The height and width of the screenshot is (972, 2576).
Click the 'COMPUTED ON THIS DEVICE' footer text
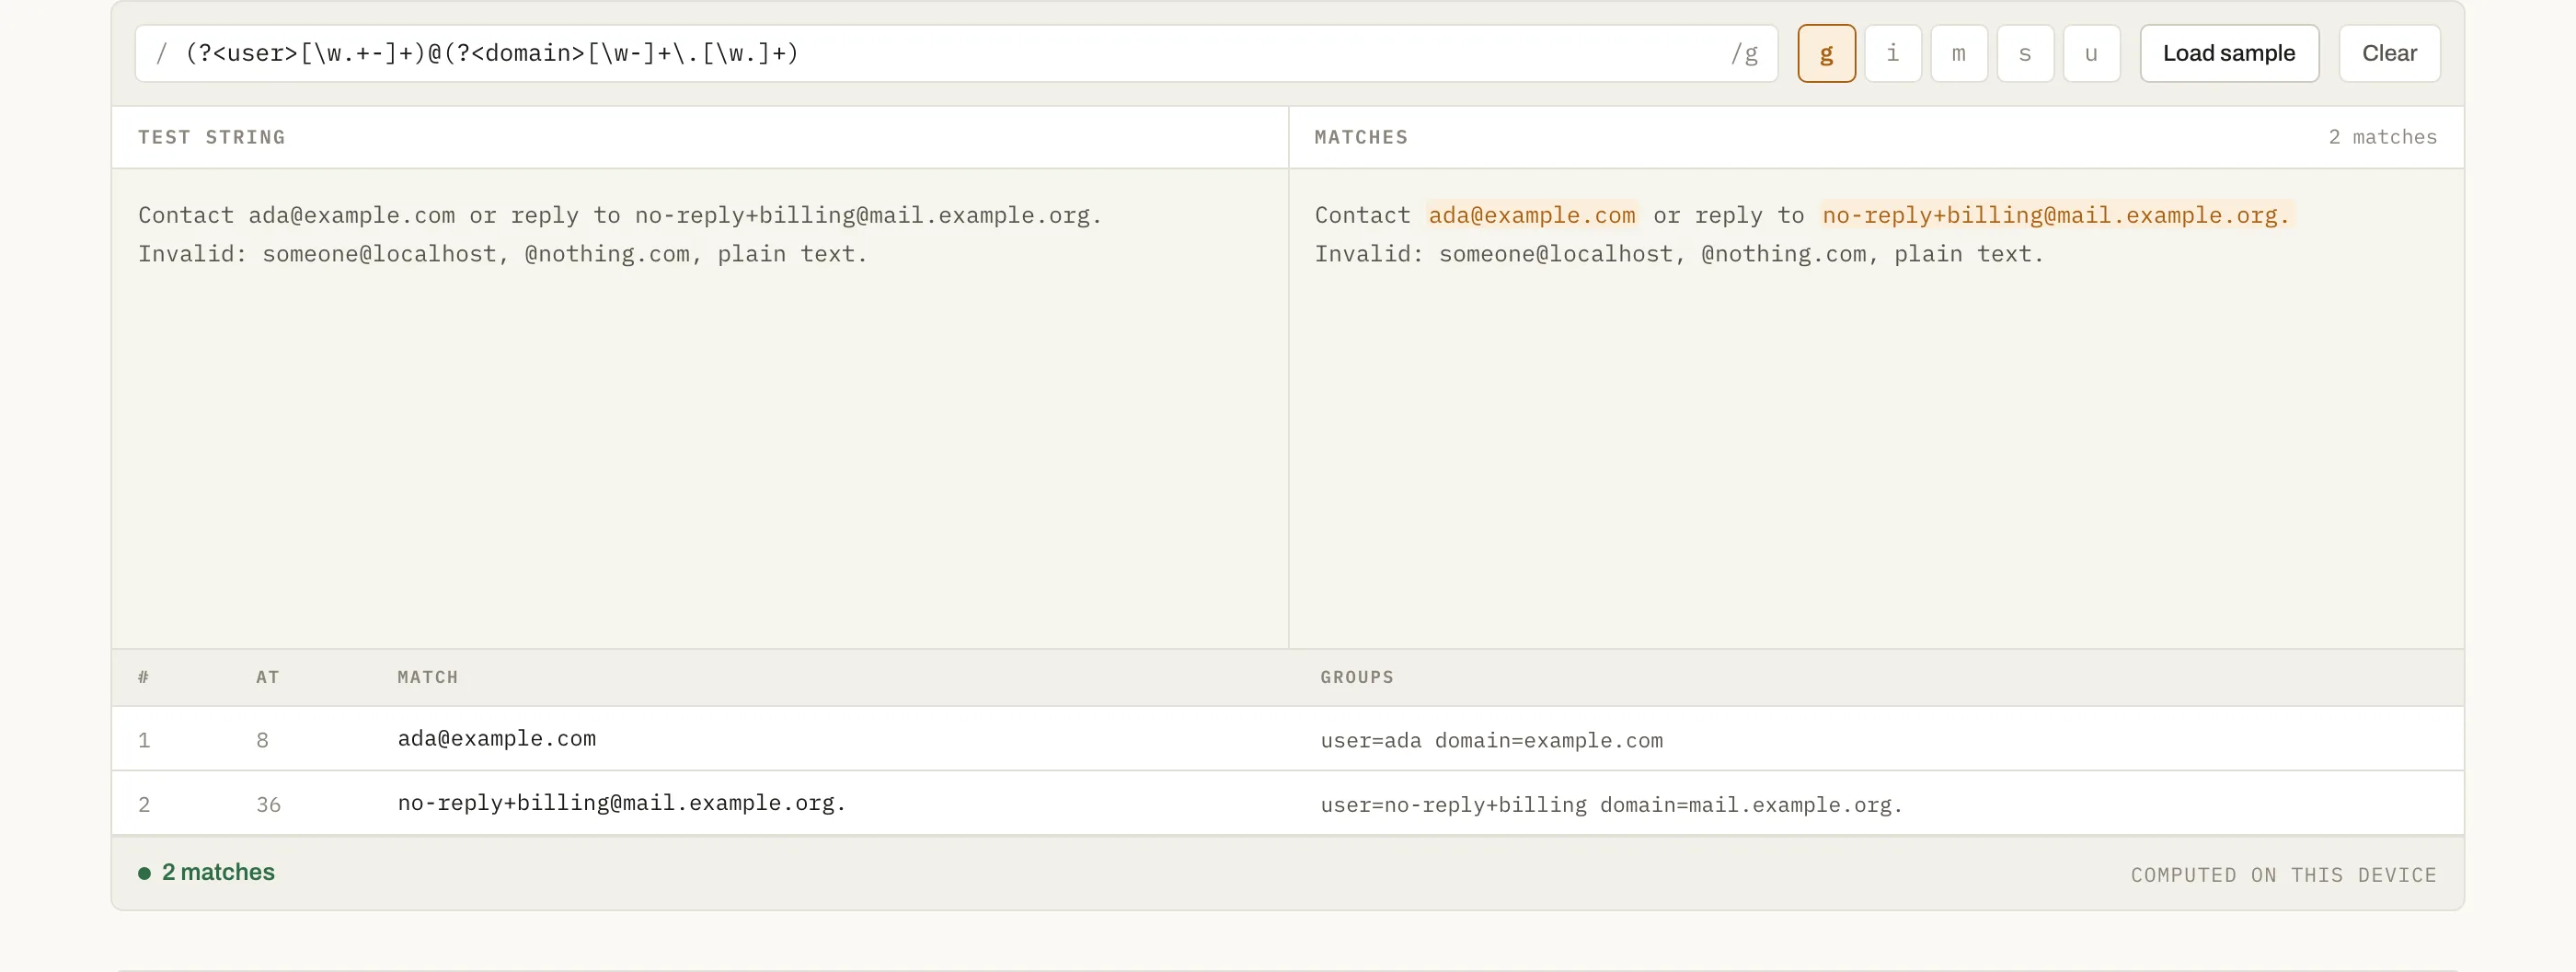pos(2283,875)
